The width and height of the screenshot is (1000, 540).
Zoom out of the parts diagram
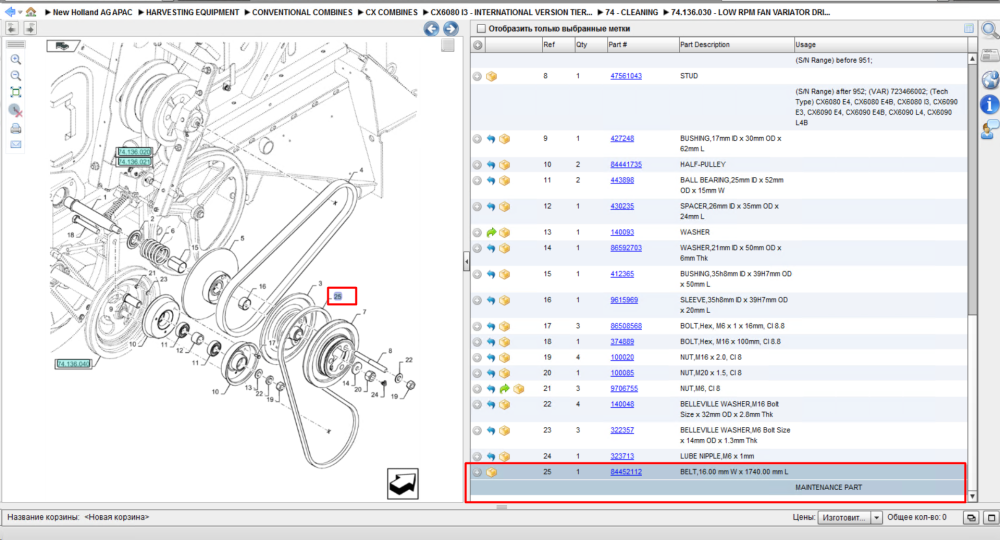coord(16,76)
